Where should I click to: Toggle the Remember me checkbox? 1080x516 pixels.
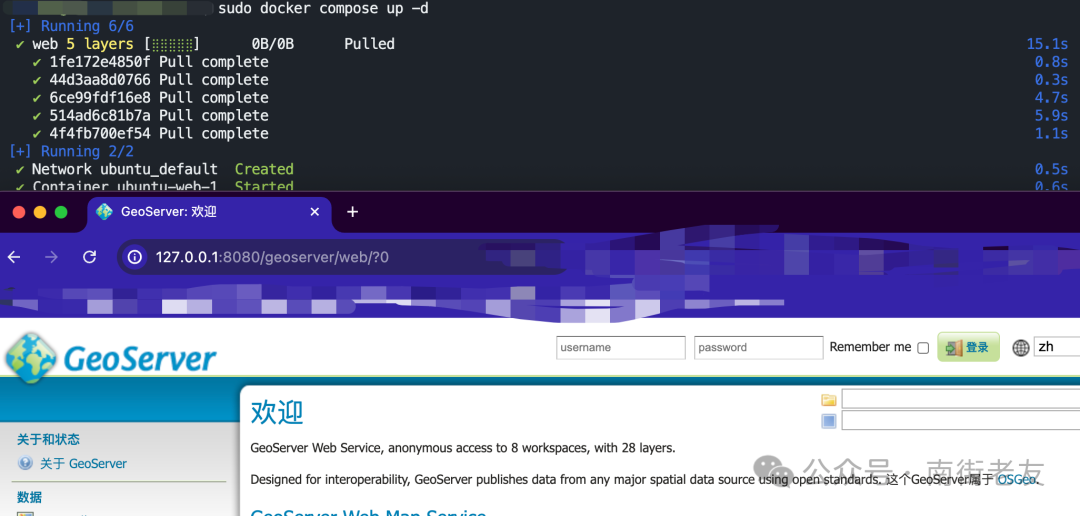pos(923,348)
